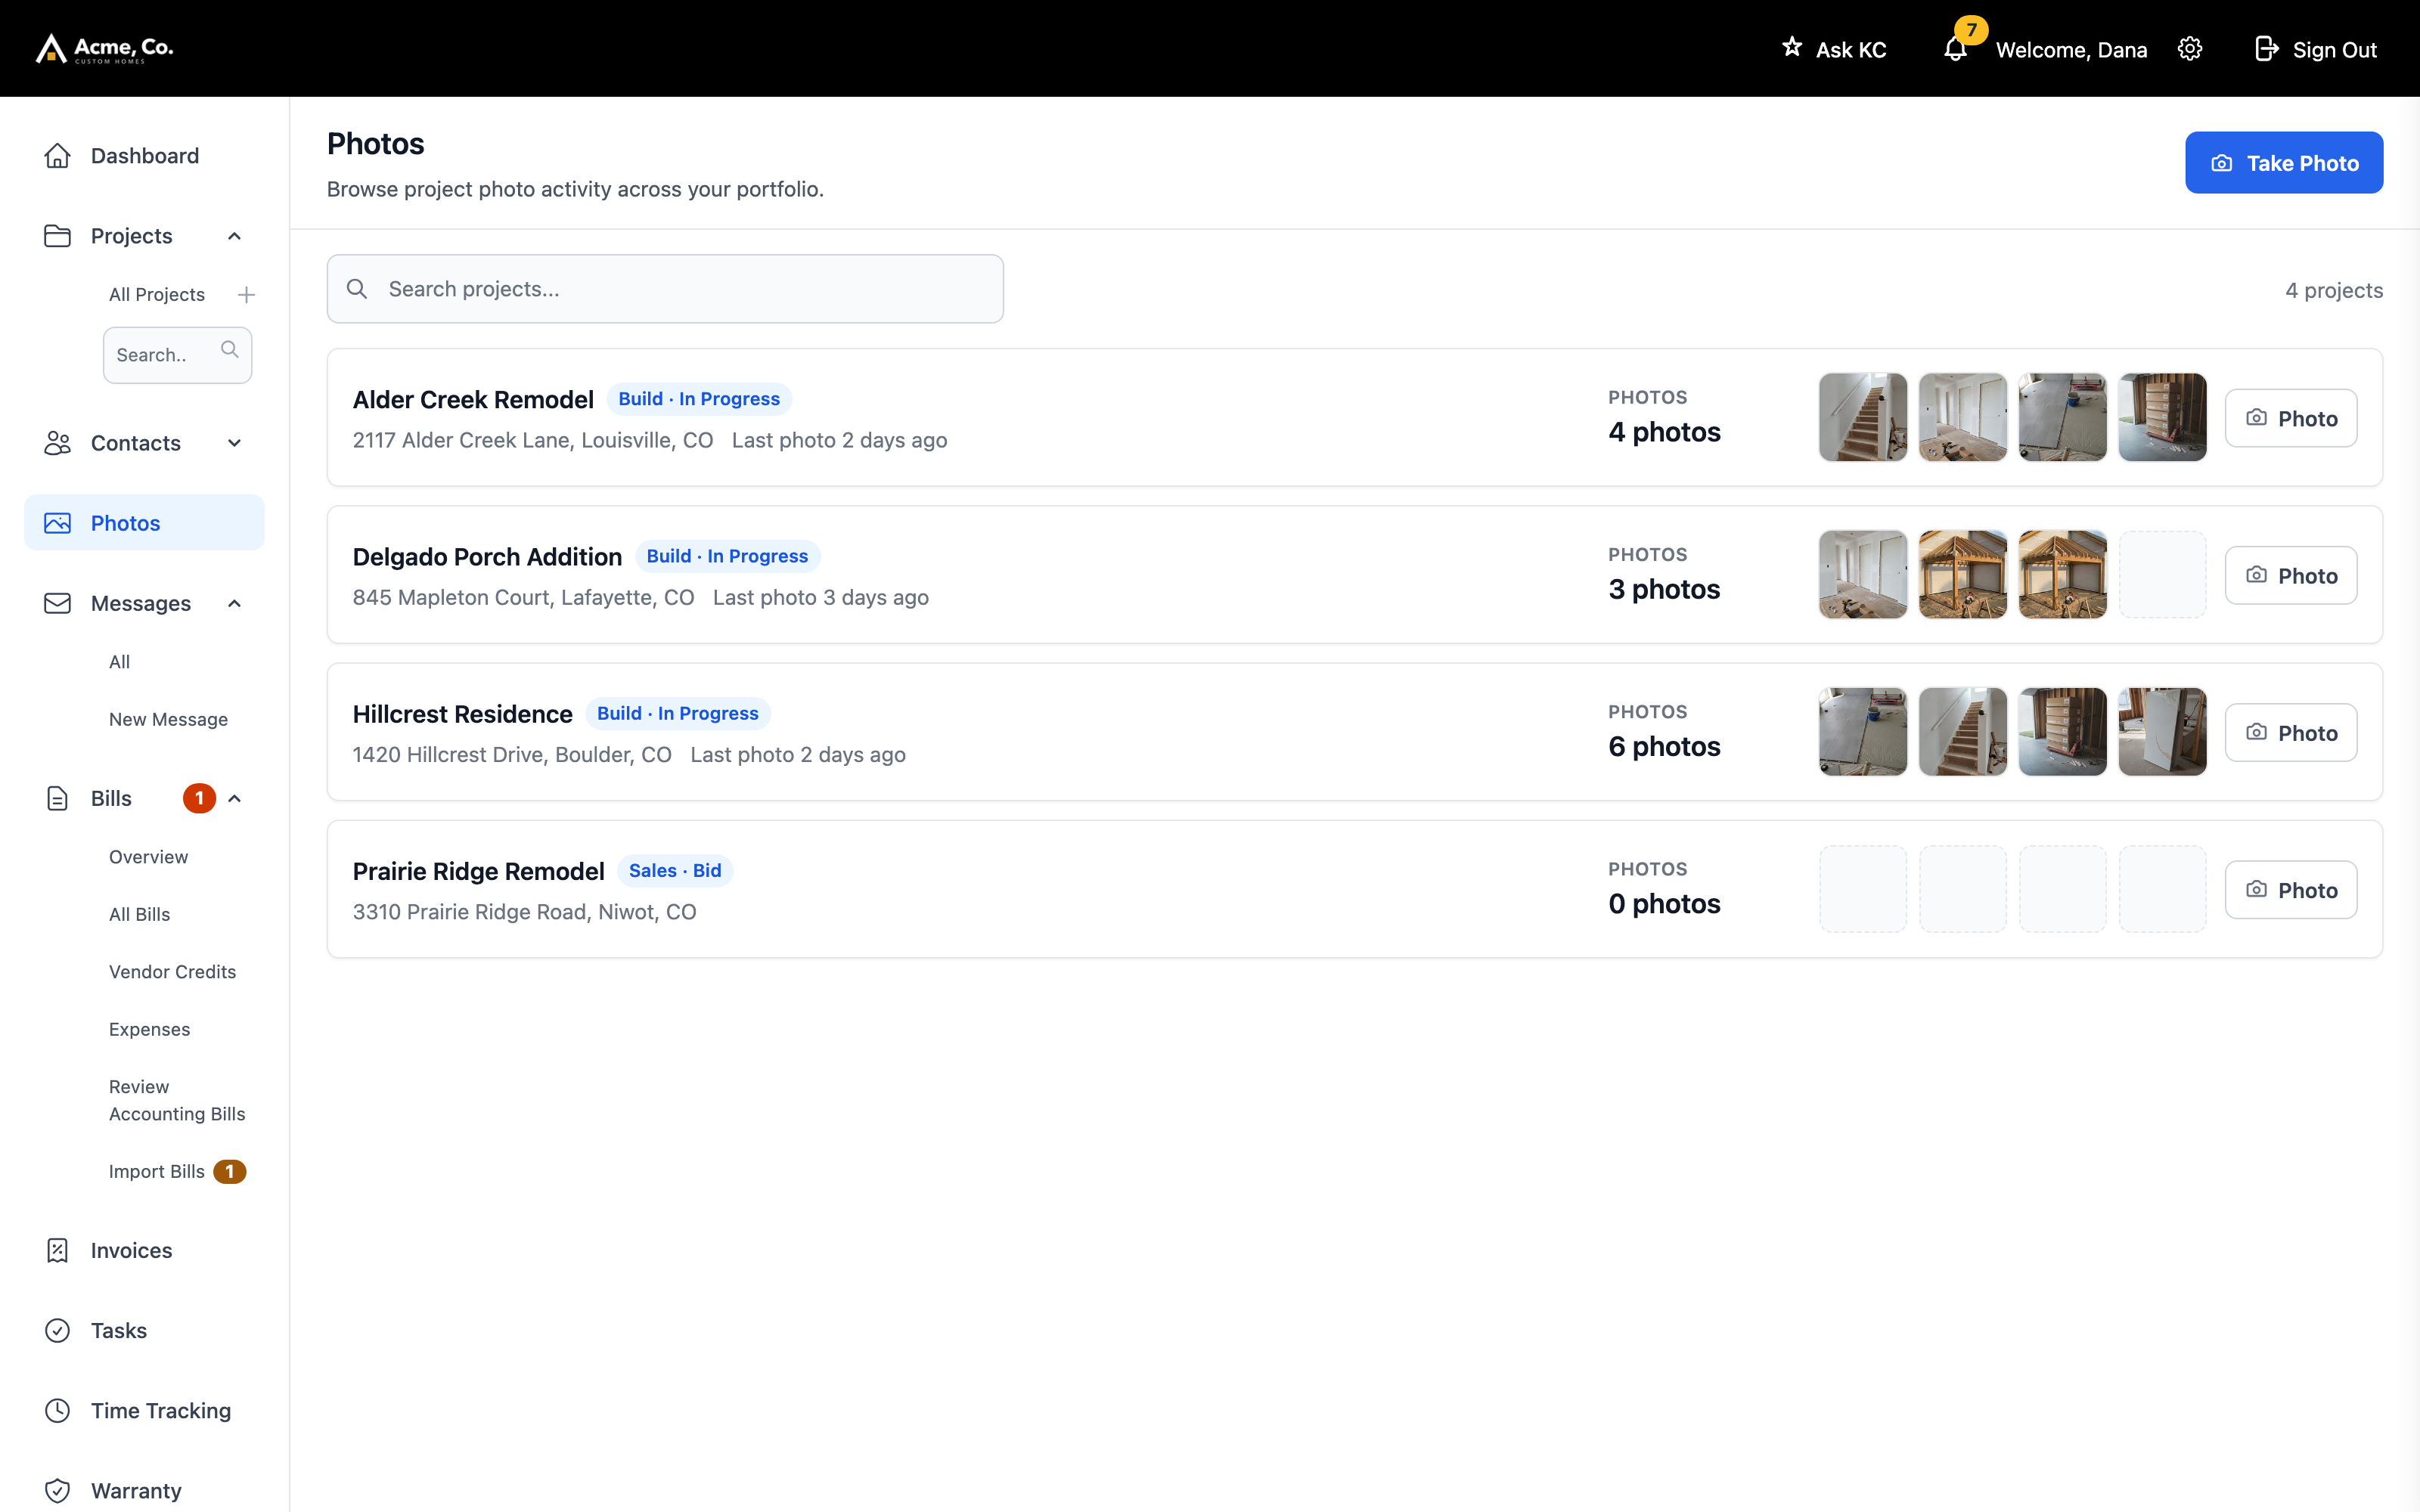This screenshot has height=1512, width=2420.
Task: Go to New Message
Action: point(168,719)
